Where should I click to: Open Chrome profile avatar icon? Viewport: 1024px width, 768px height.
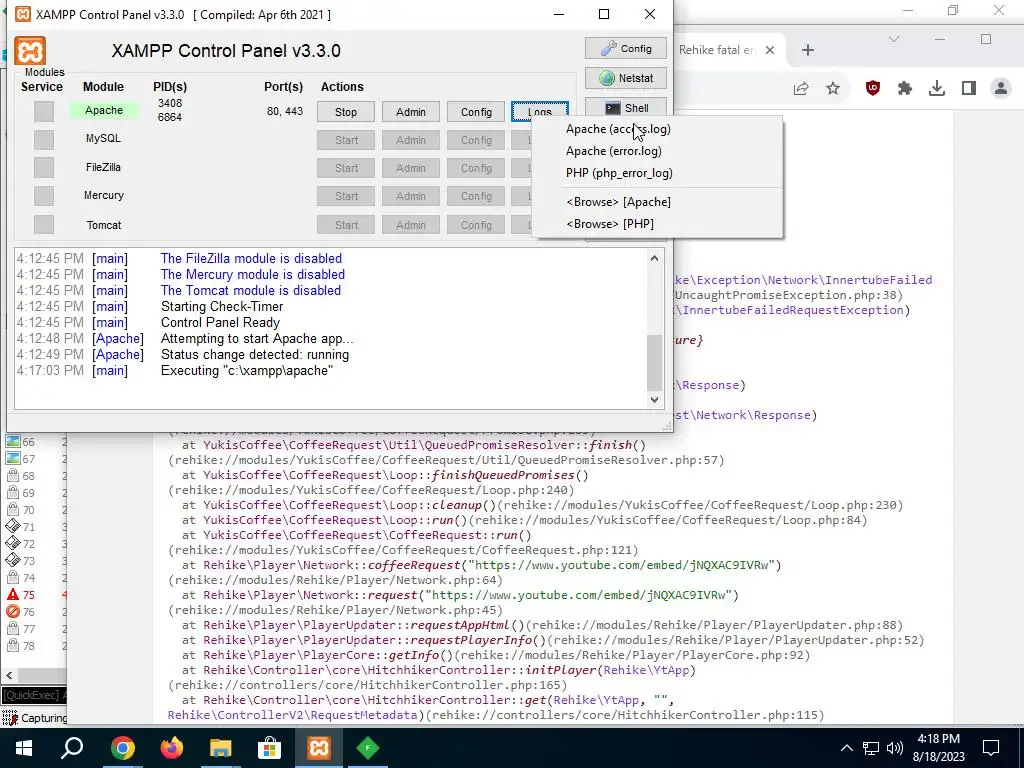(x=1000, y=88)
